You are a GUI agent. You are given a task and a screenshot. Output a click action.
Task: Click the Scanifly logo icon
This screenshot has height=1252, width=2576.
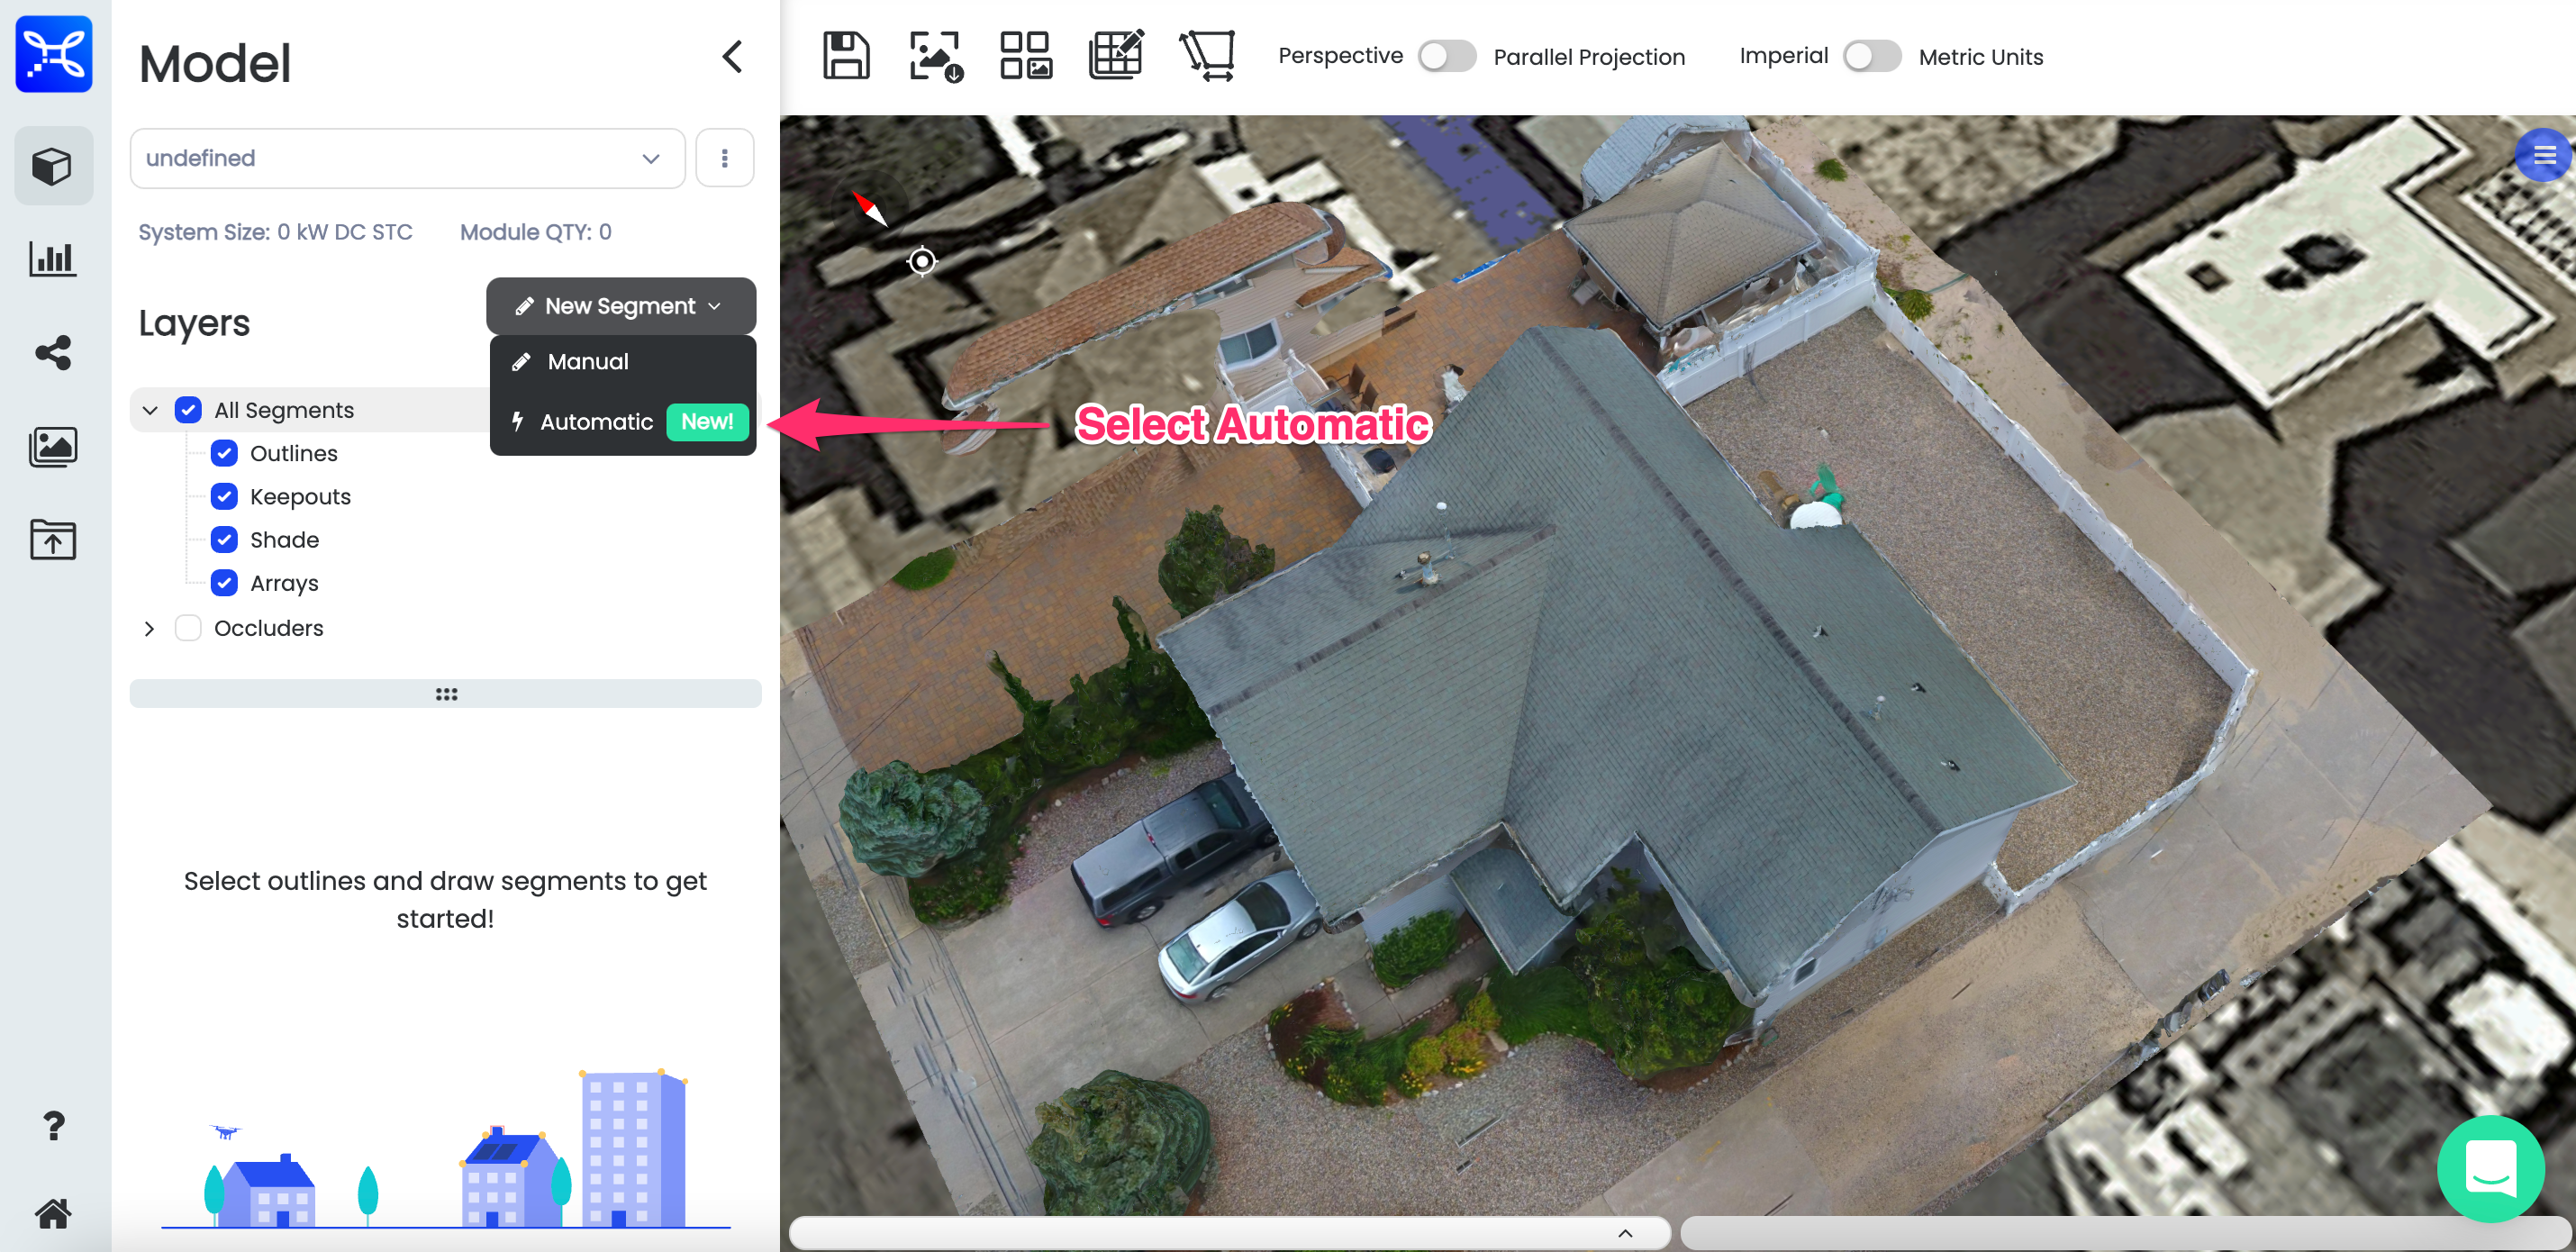click(x=54, y=54)
